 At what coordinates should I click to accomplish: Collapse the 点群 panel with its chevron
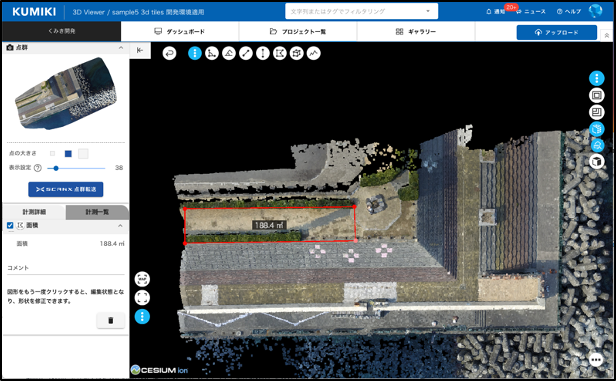point(121,48)
